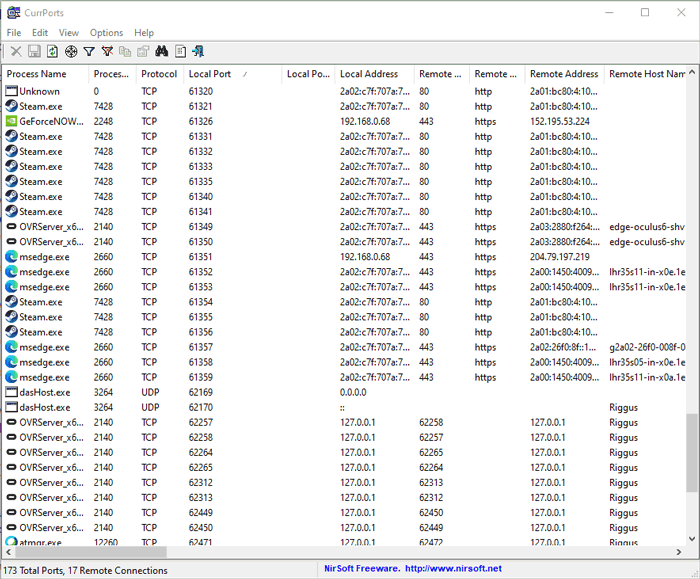Click the atmgr.exe process name
Viewport: 700px width, 579px height.
[40, 542]
